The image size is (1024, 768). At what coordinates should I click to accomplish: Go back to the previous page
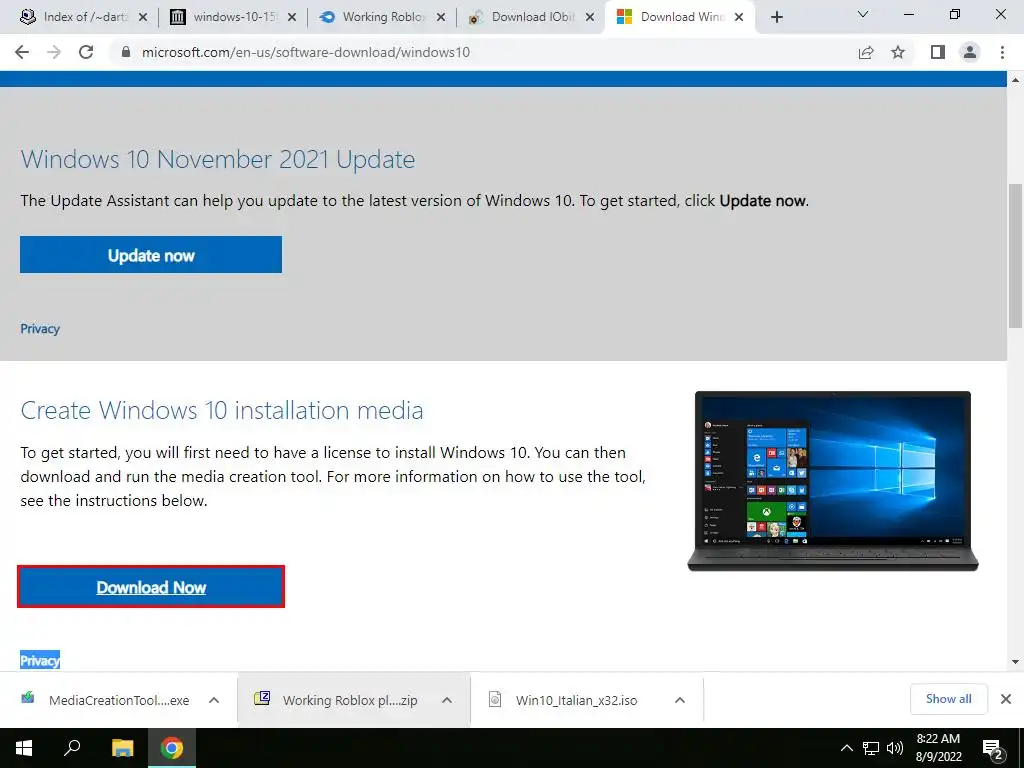coord(22,52)
